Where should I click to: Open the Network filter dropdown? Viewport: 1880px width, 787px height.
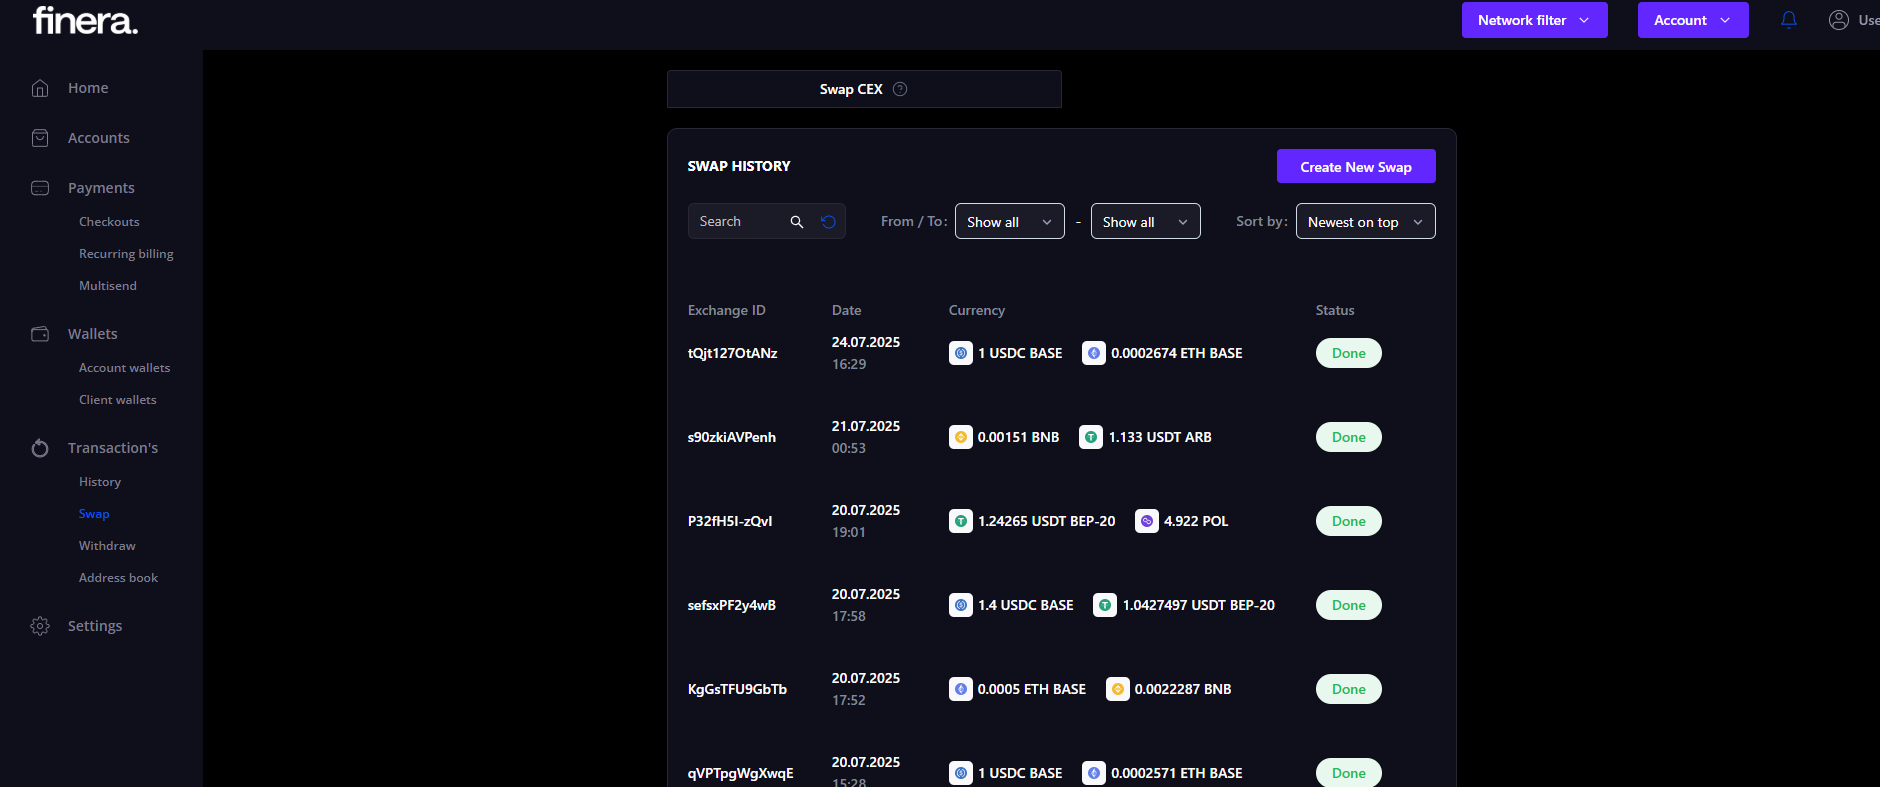1534,20
